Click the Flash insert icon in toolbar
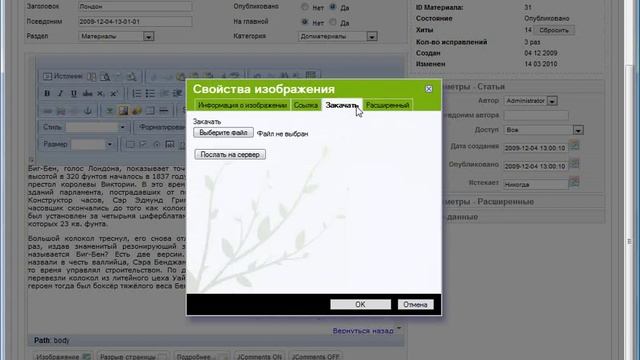640x360 pixels. point(136,111)
